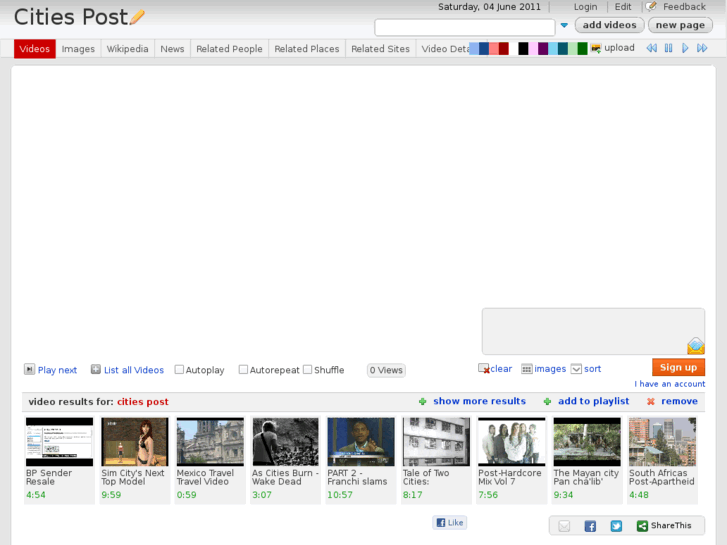The width and height of the screenshot is (727, 545).
Task: Click the new page button
Action: [680, 25]
